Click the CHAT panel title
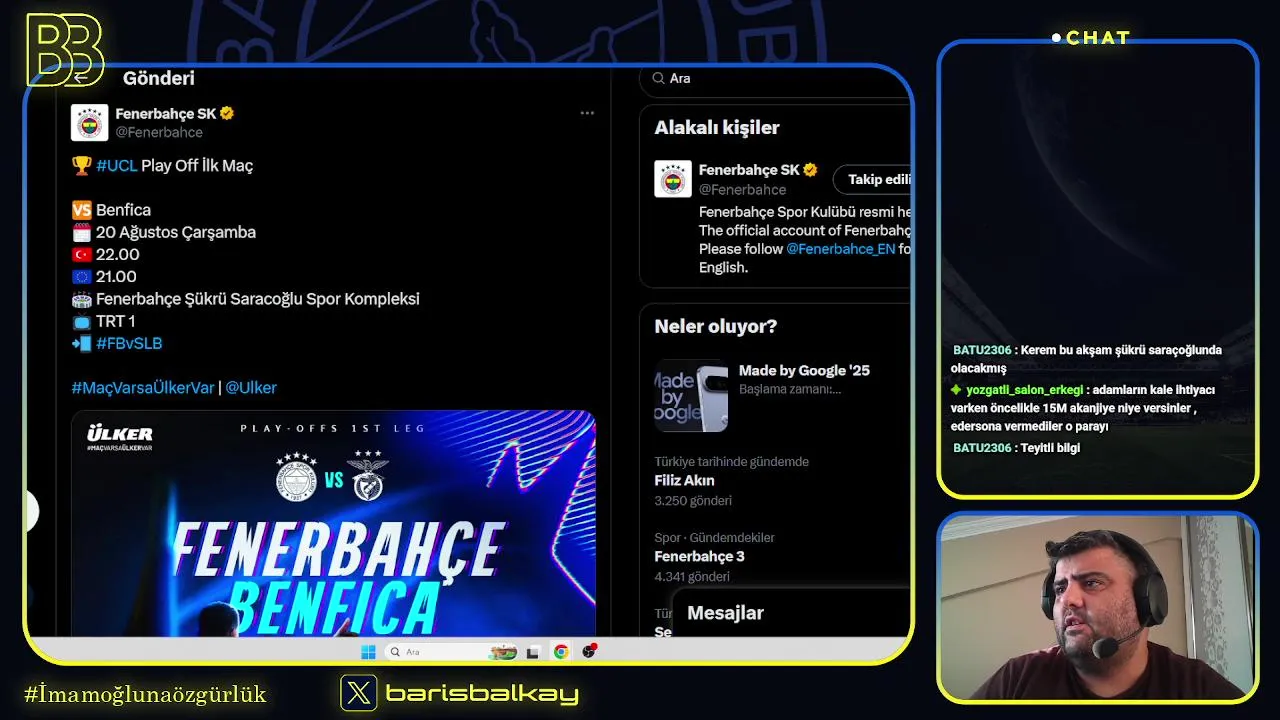Viewport: 1280px width, 720px height. tap(1098, 38)
